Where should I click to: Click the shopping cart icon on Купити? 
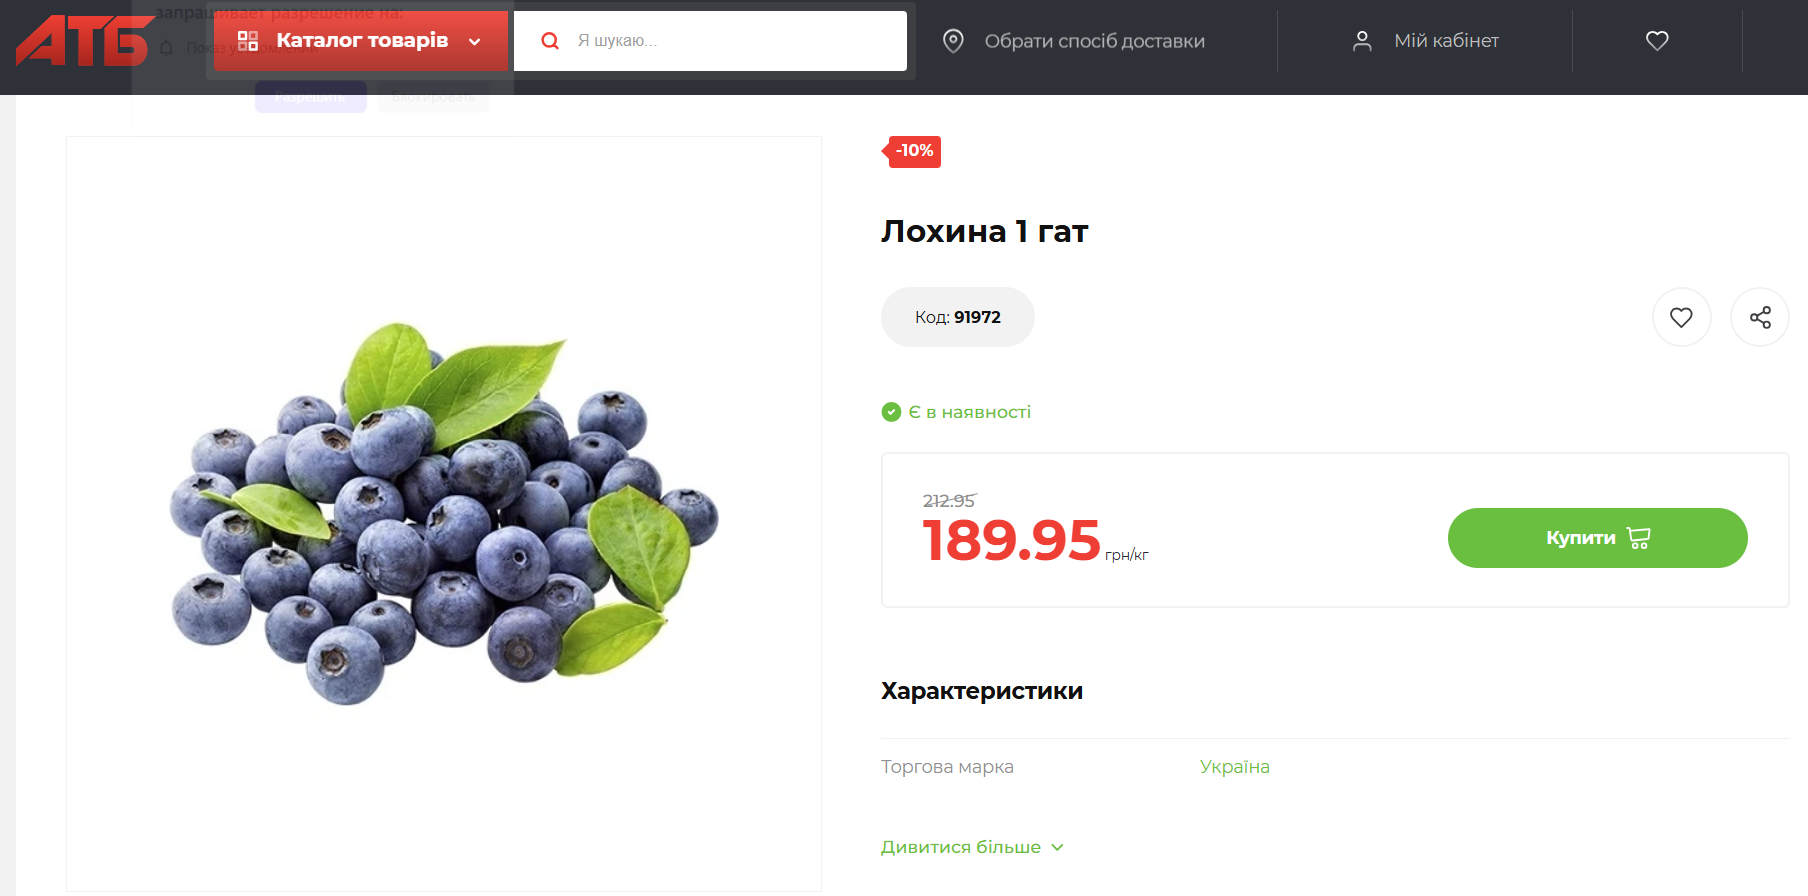[x=1639, y=538]
